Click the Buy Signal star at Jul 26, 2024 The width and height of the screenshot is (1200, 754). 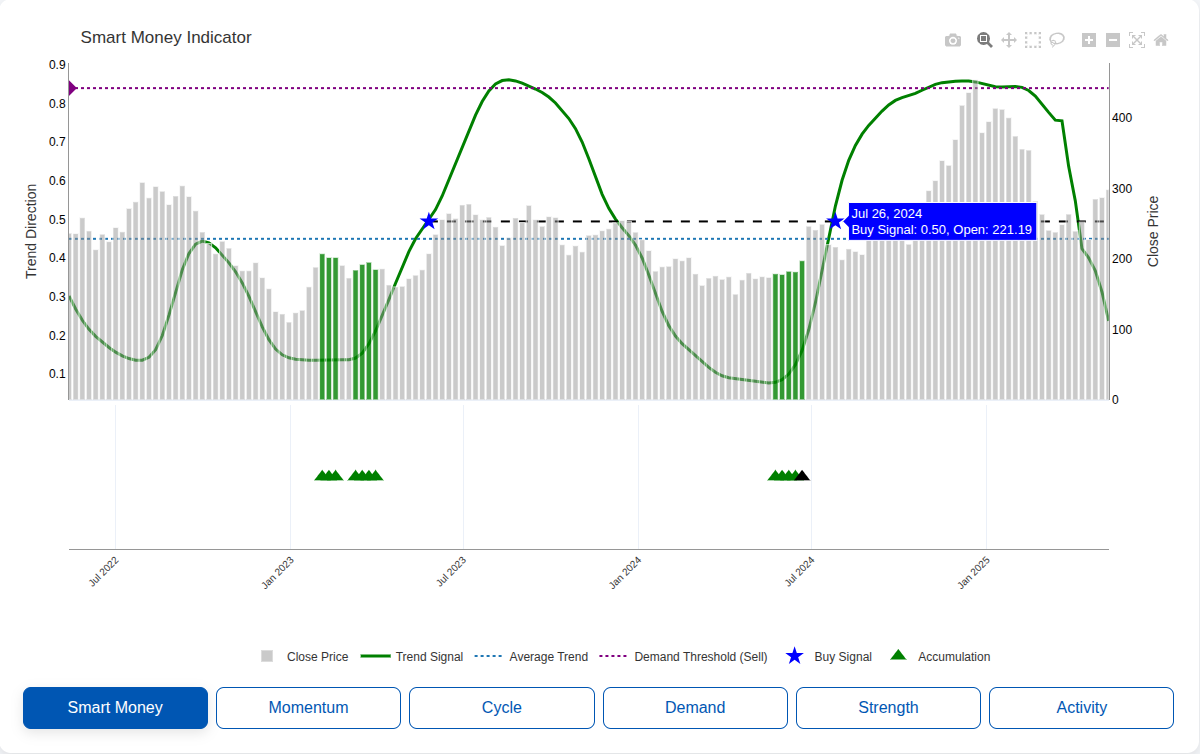835,221
